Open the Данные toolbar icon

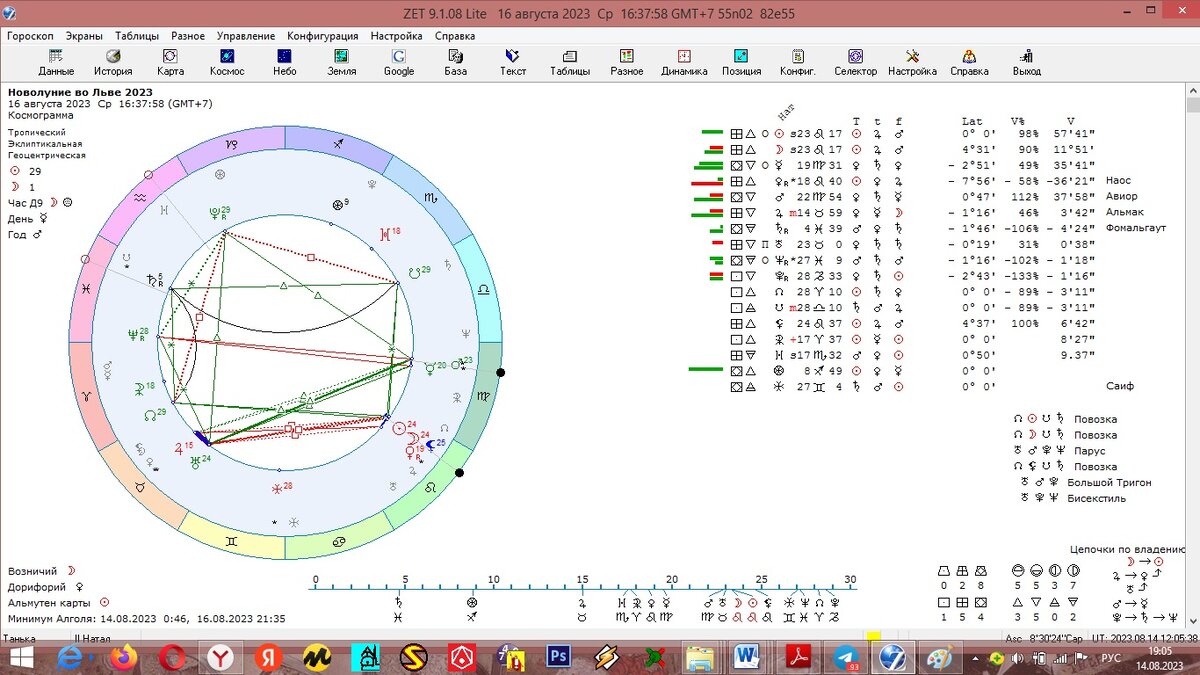[56, 63]
